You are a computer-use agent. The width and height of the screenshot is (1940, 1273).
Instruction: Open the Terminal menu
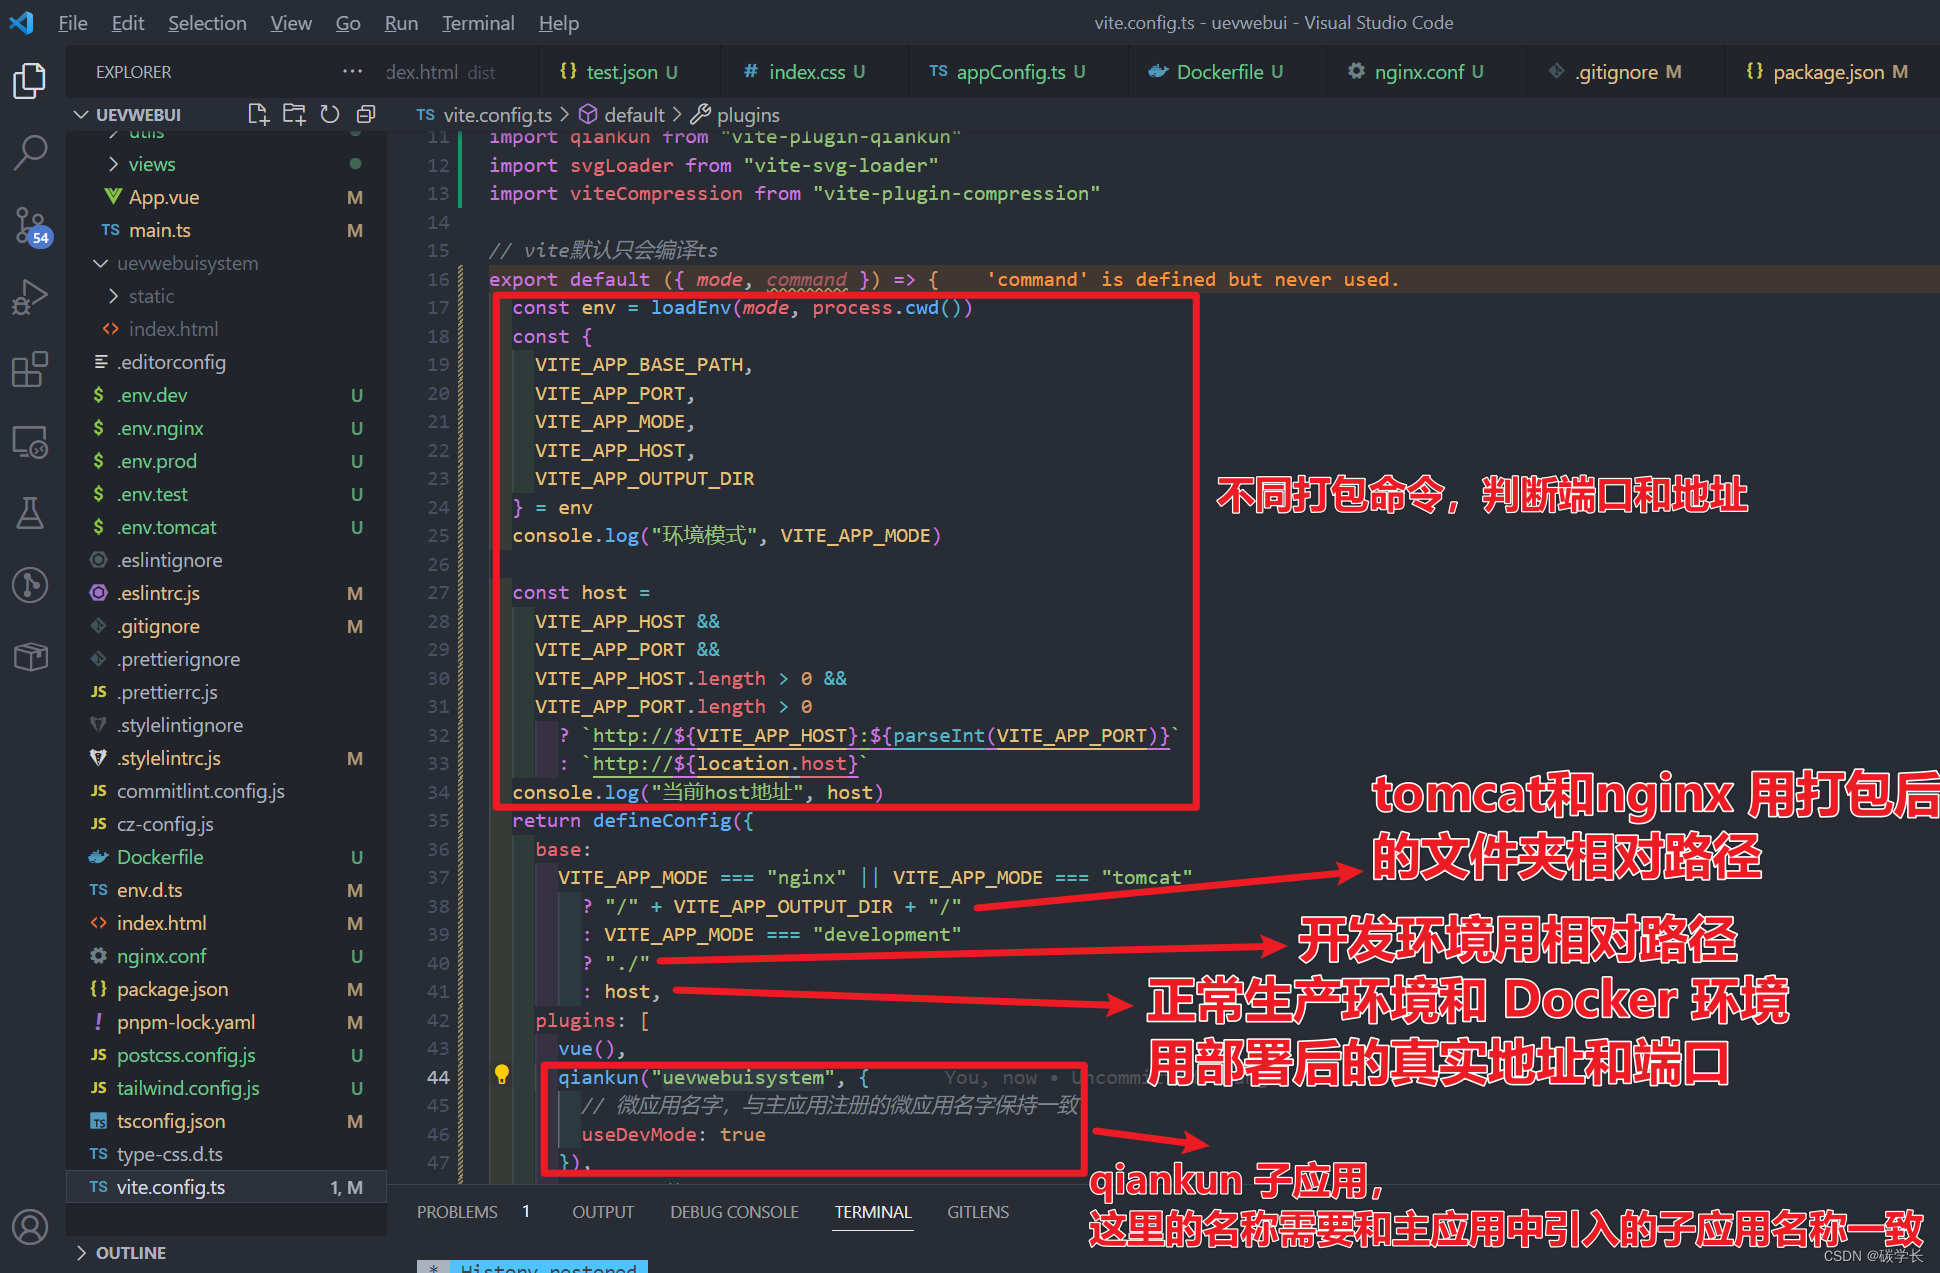478,22
